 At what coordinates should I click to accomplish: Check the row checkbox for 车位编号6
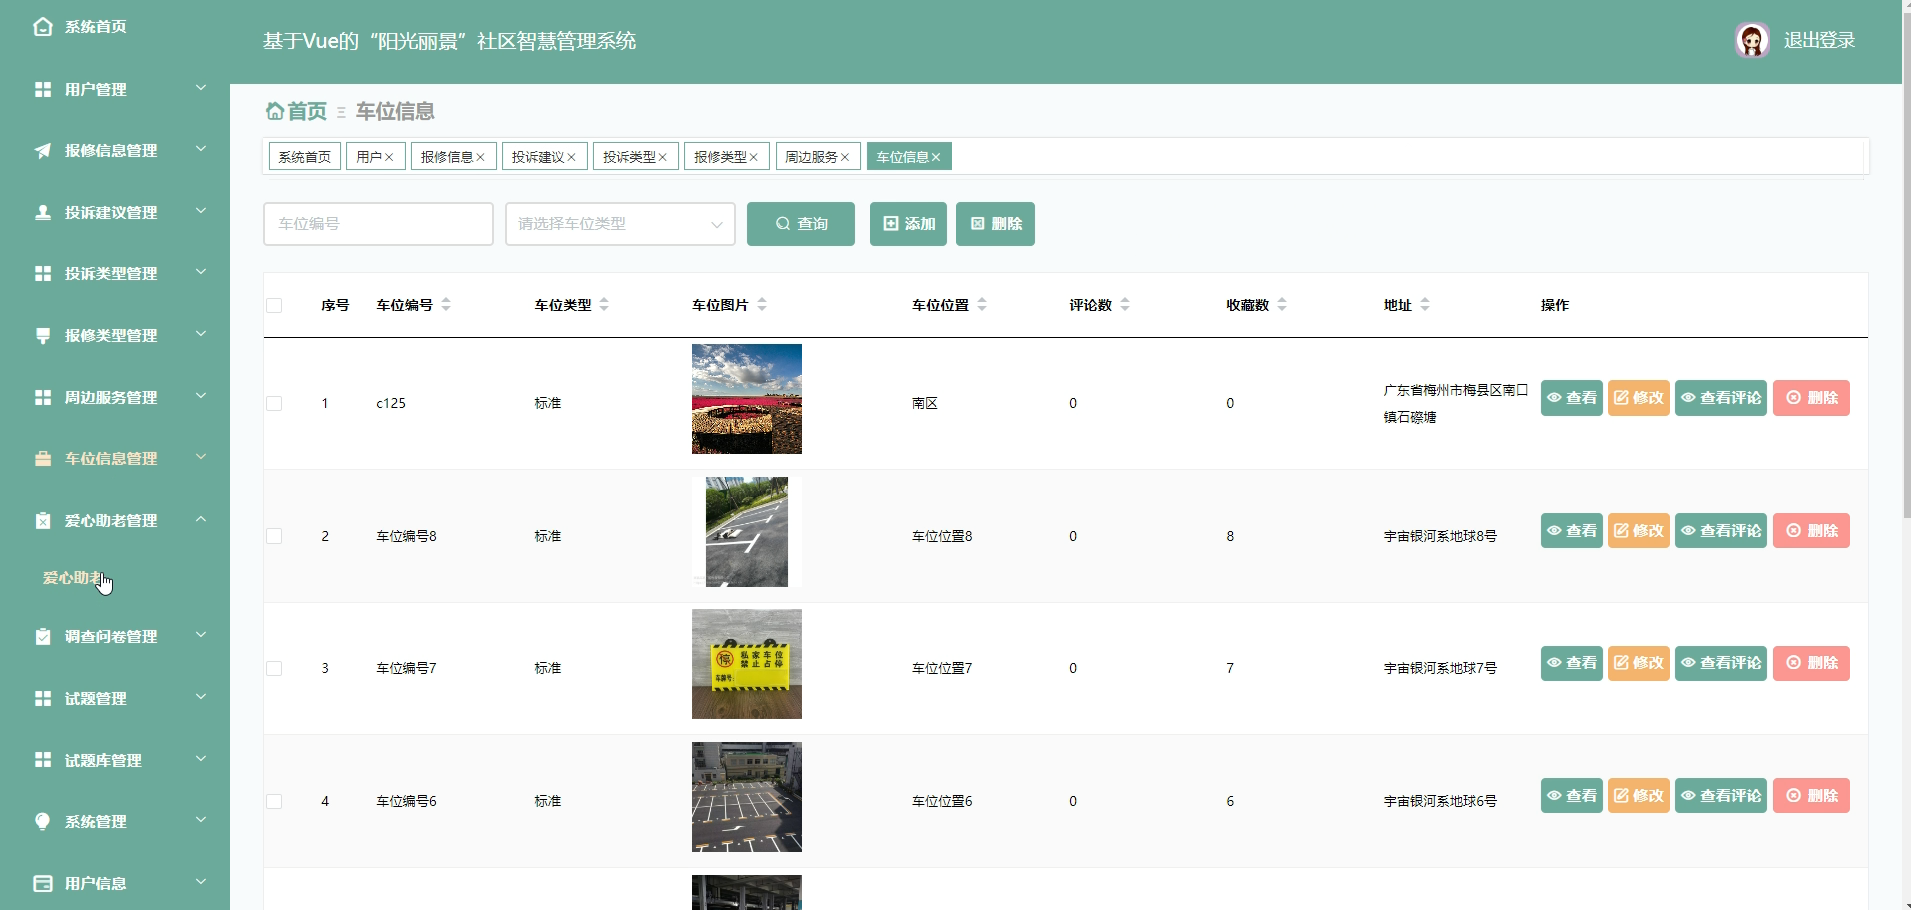point(274,801)
